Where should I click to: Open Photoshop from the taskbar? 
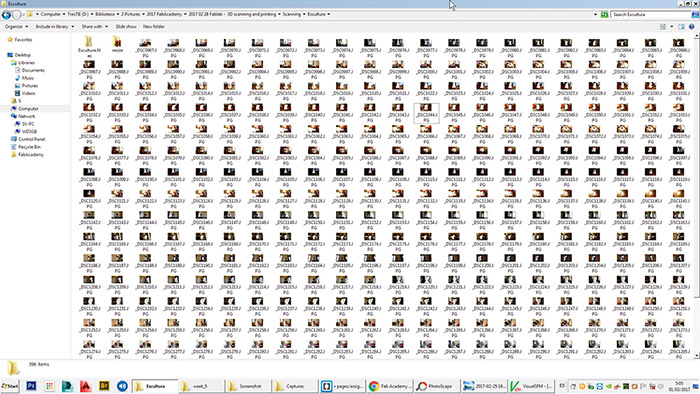tap(31, 386)
